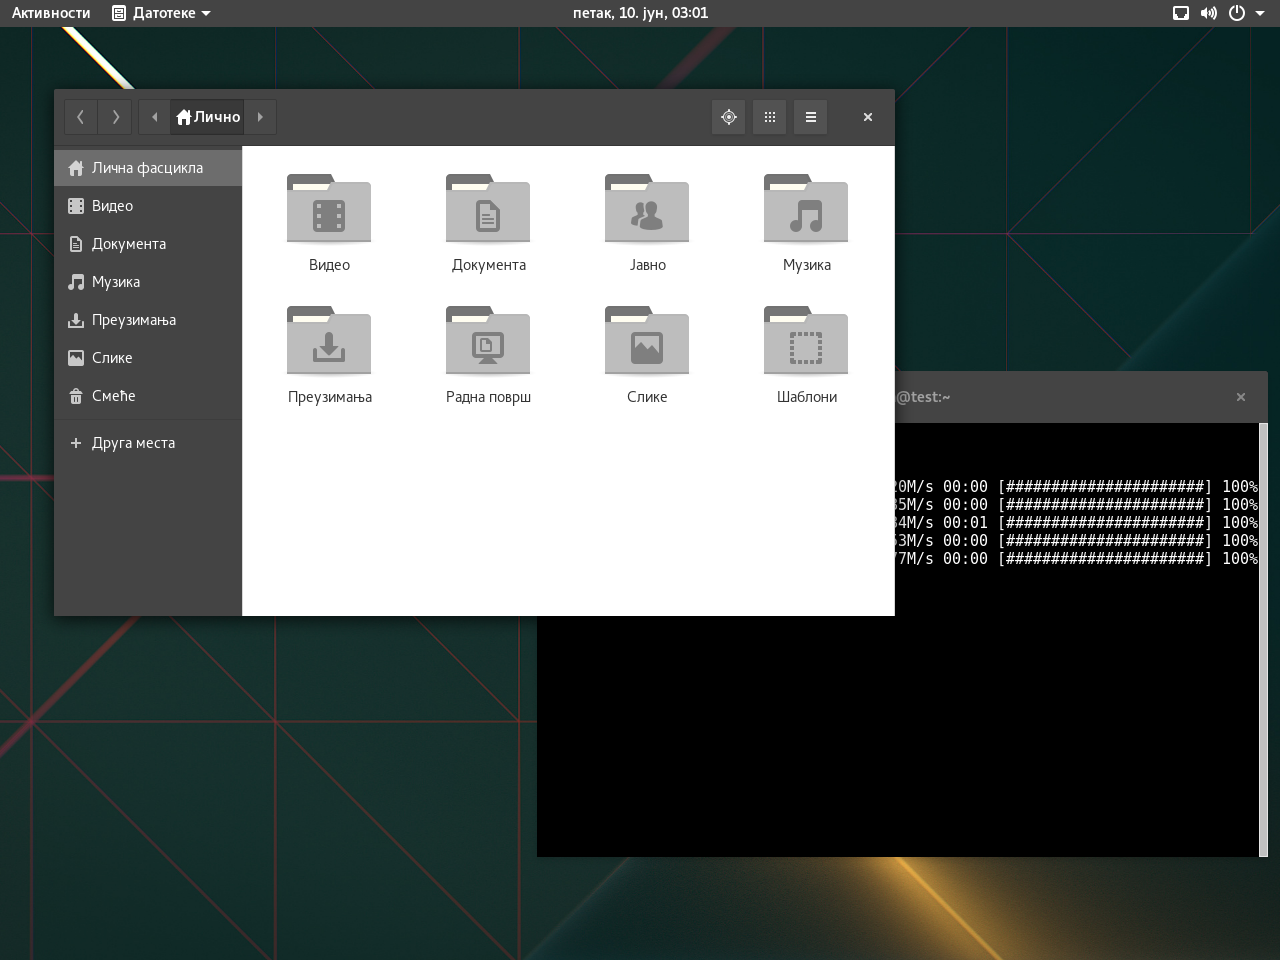Open the hamburger menu in Files toolbar
The height and width of the screenshot is (960, 1280).
pos(811,117)
